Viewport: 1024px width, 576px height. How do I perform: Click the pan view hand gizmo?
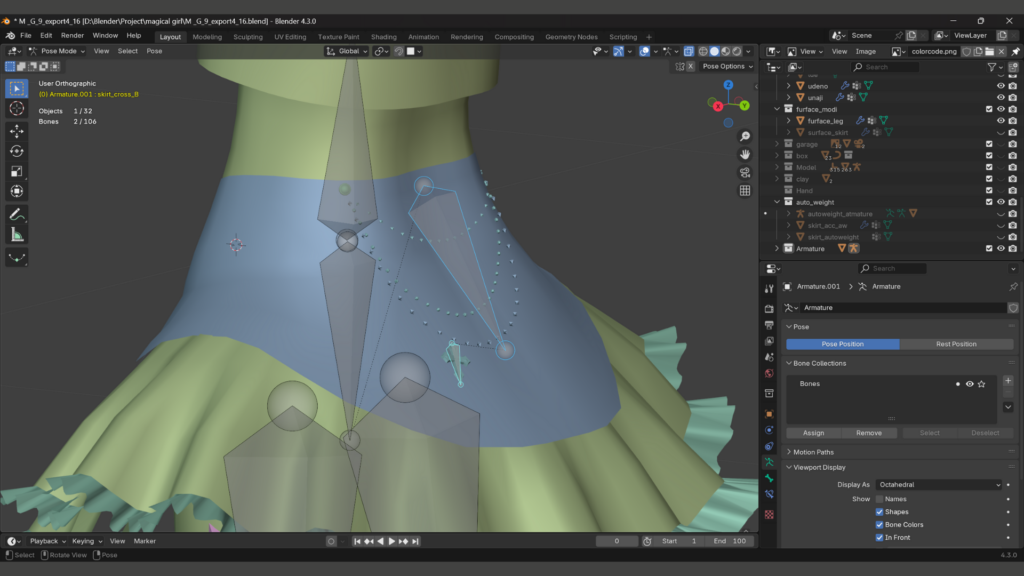[745, 154]
